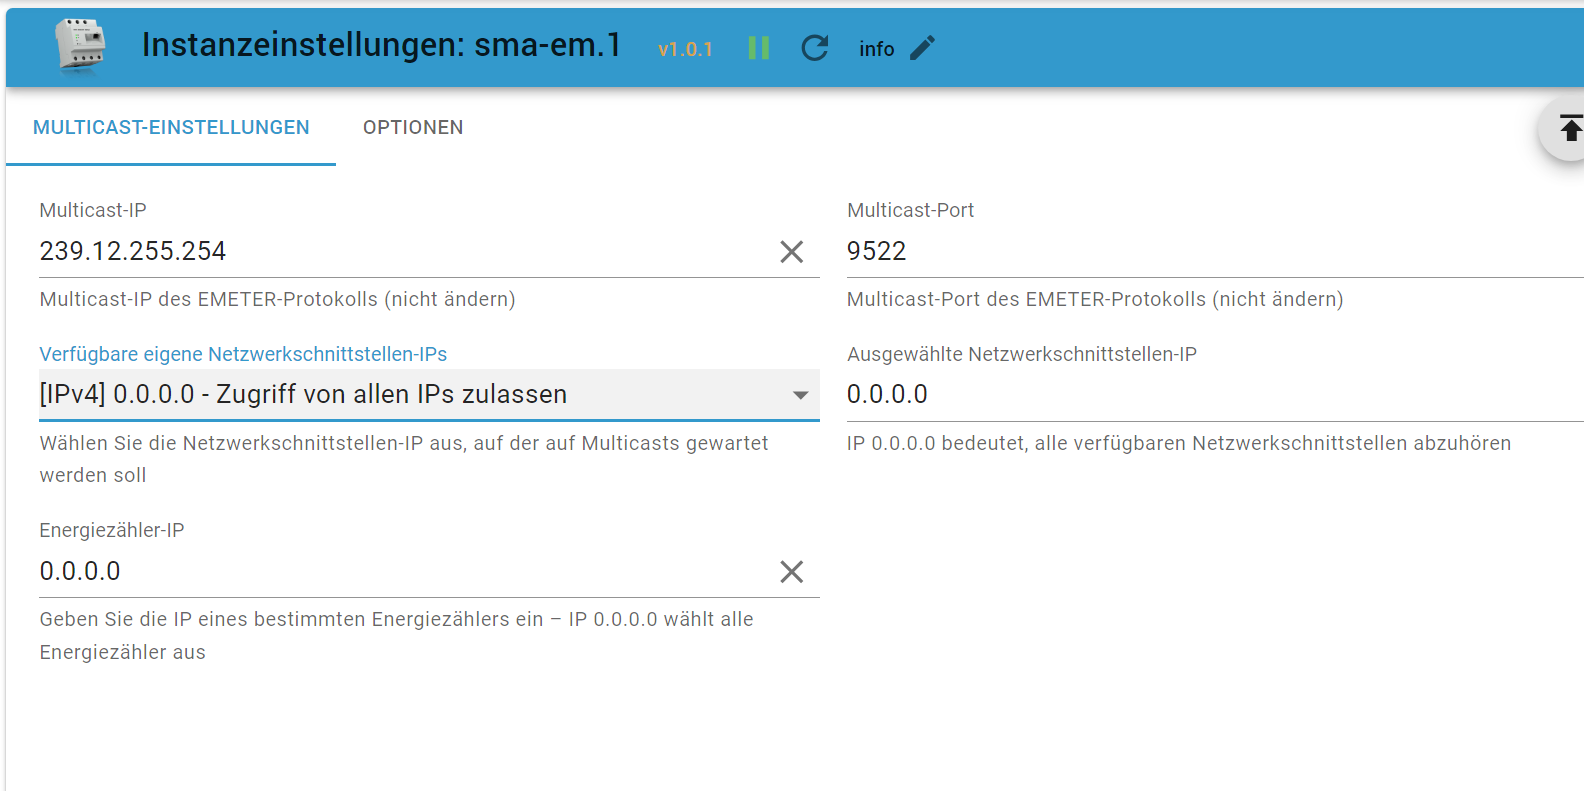1584x791 pixels.
Task: Click the Instanzeinstellungen: sma-em.1 title
Action: 381,45
